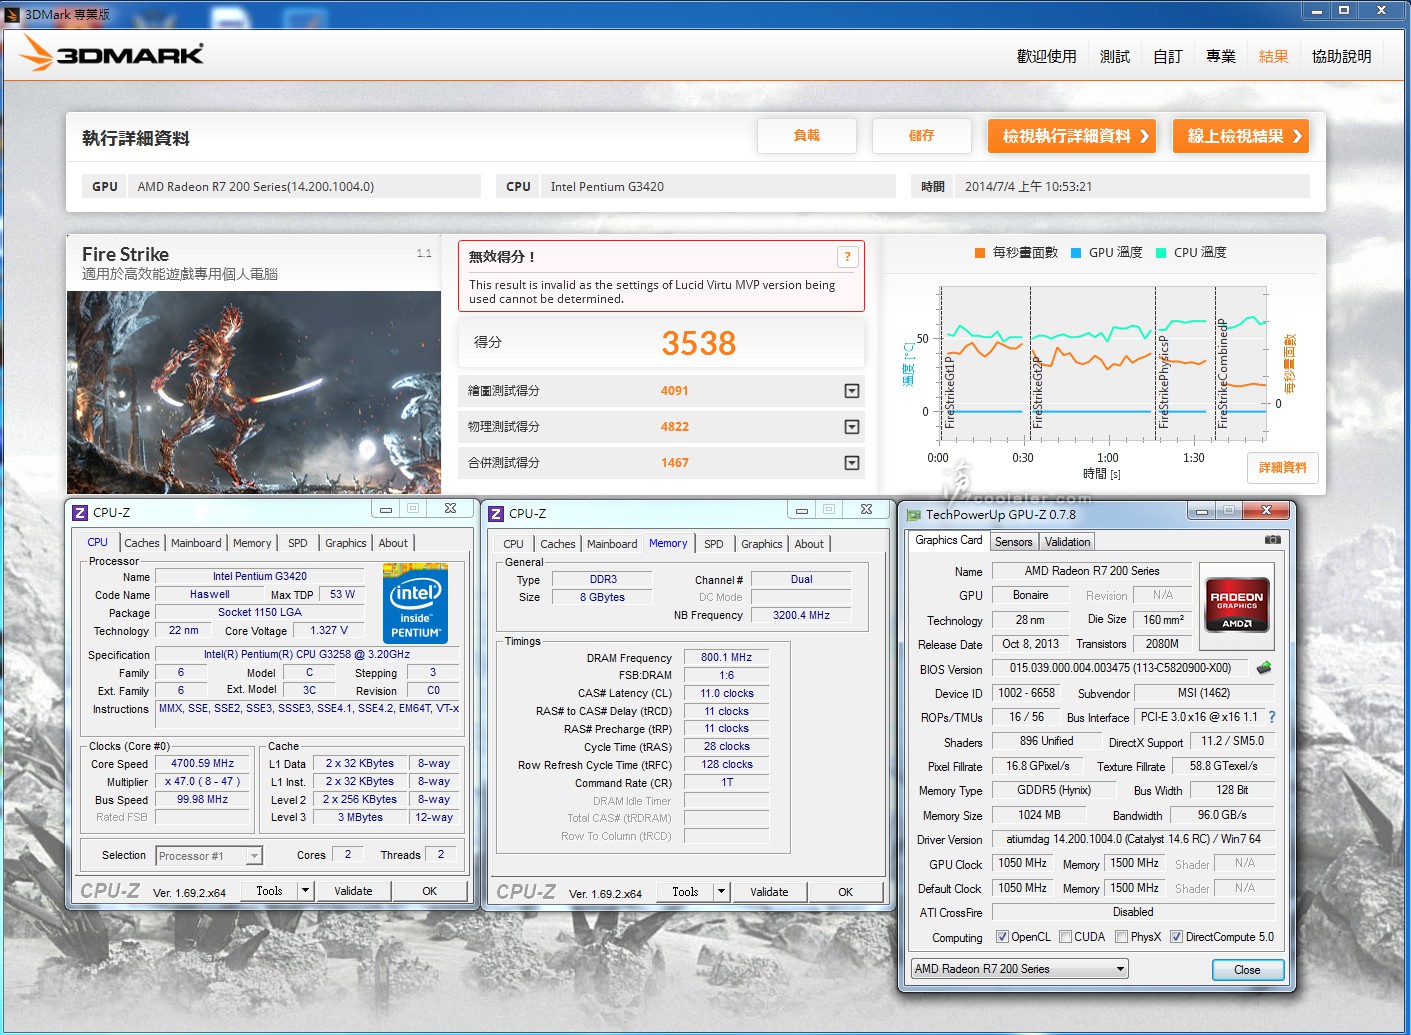
Task: Click the GPU-Z title bar app icon
Action: click(913, 515)
